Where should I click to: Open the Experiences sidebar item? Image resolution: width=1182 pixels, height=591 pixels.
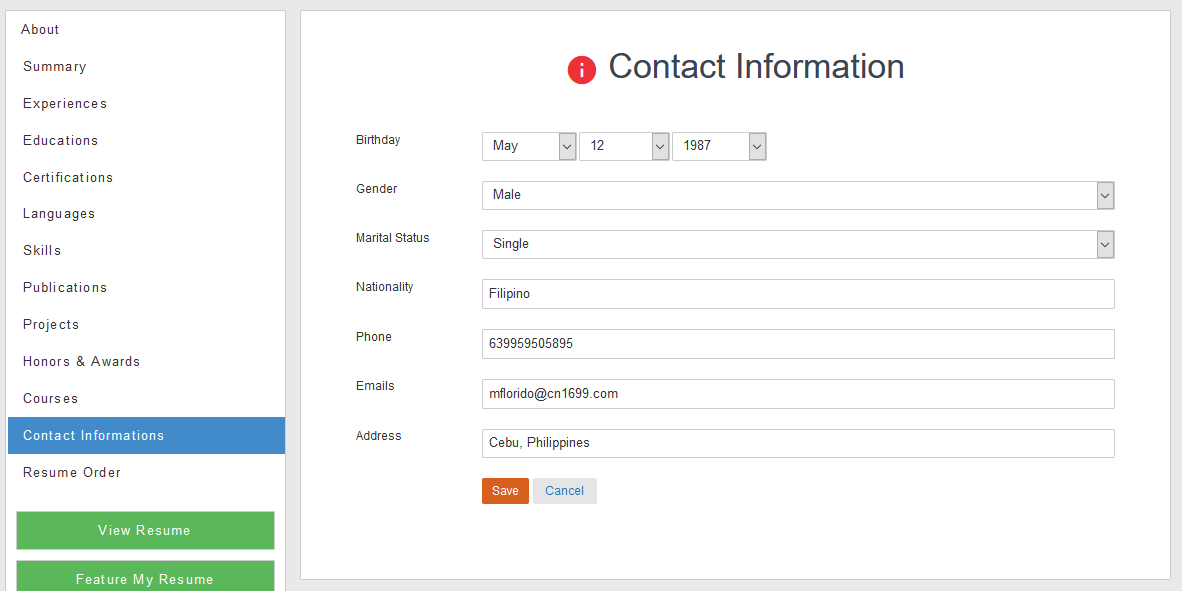(65, 104)
